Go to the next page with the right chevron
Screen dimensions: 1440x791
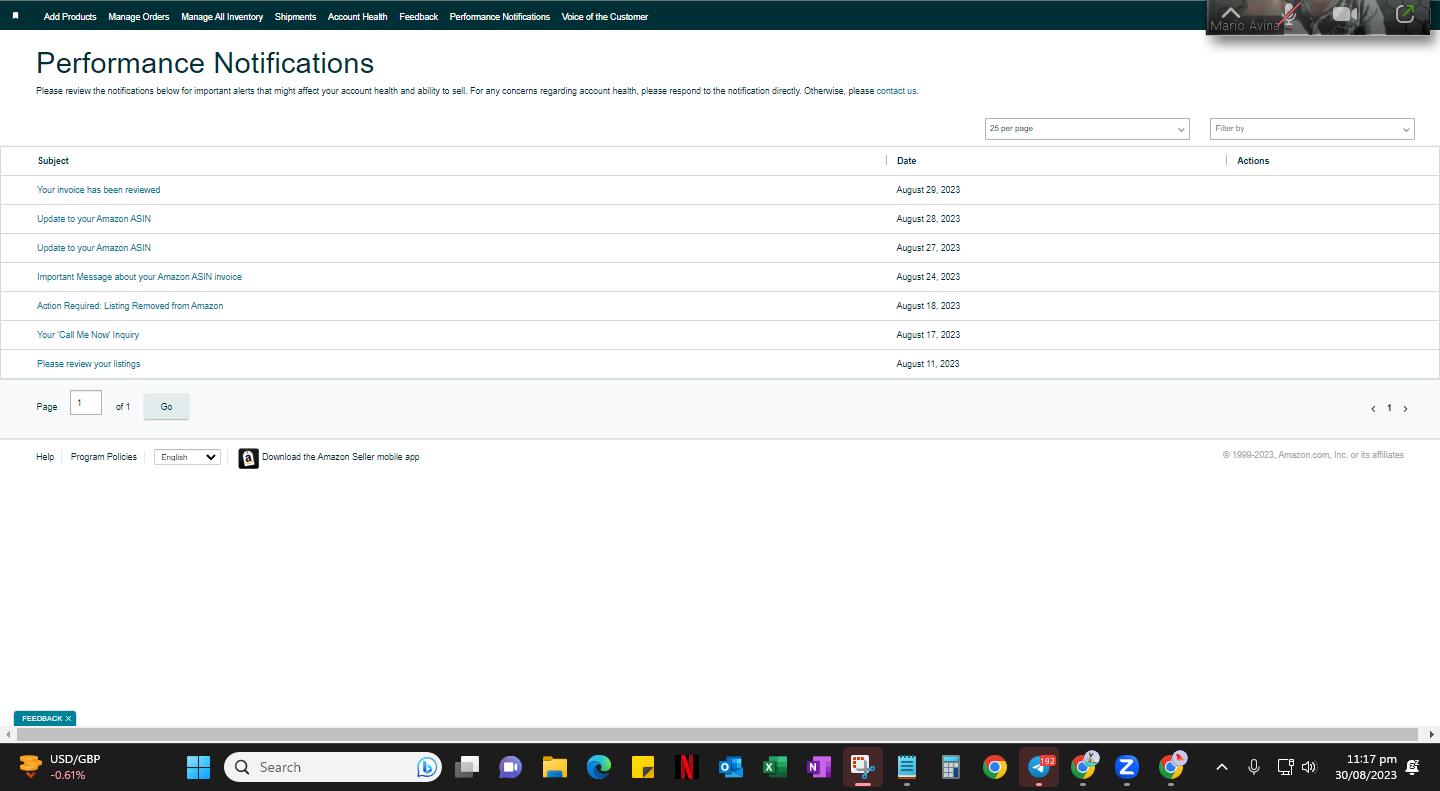tap(1405, 409)
